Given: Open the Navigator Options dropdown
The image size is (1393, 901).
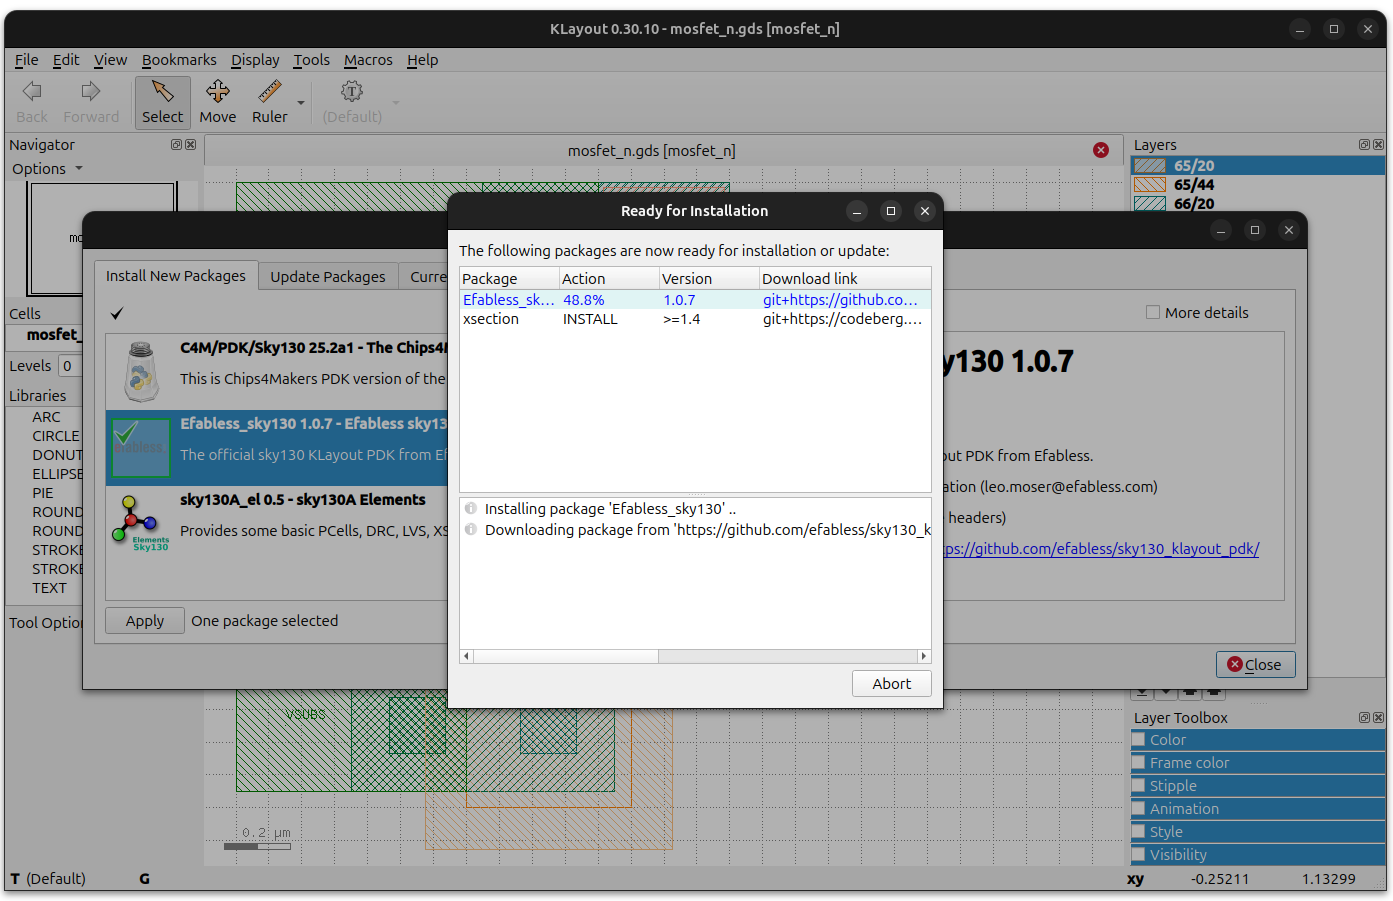Looking at the screenshot, I should click(47, 169).
